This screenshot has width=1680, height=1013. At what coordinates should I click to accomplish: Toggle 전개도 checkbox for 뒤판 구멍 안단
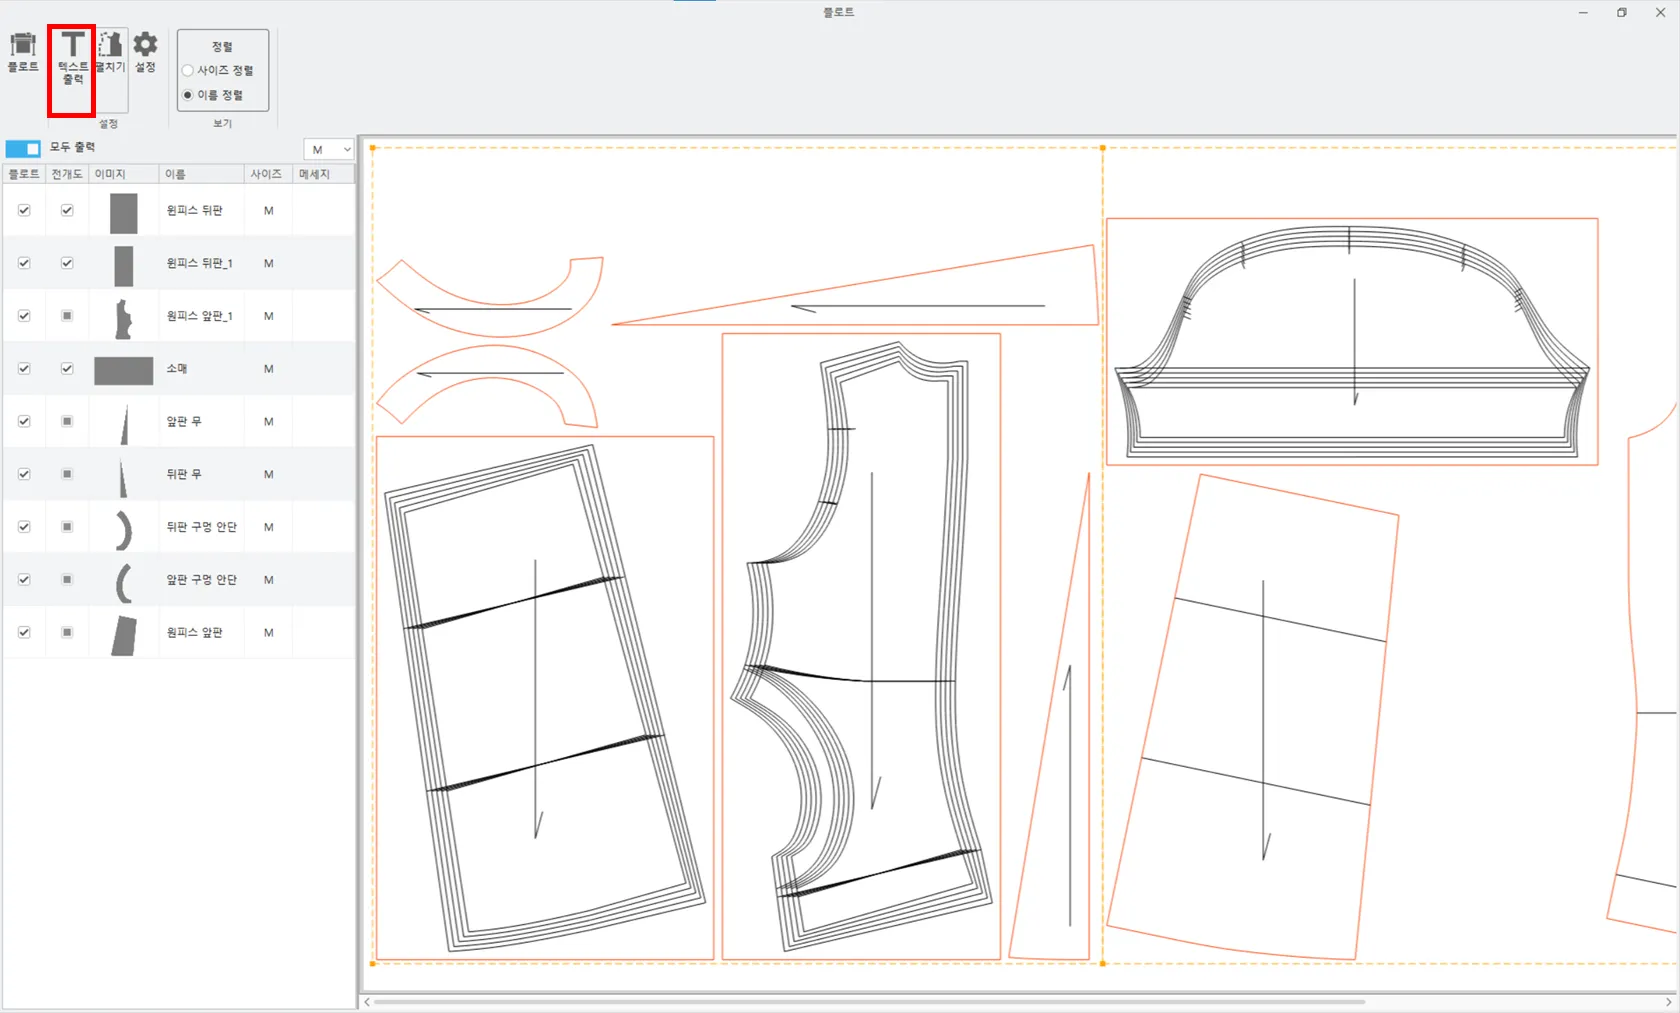click(67, 527)
